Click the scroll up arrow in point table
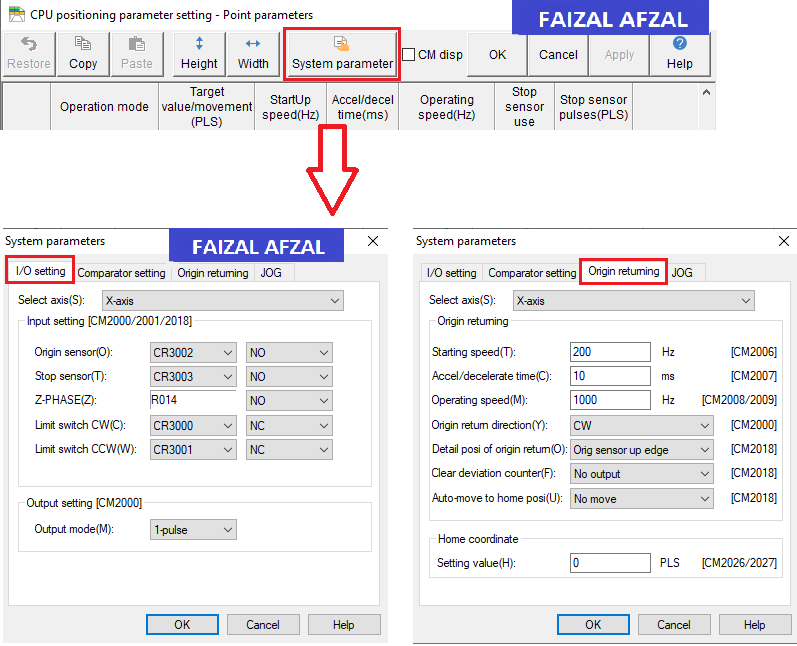 point(706,93)
